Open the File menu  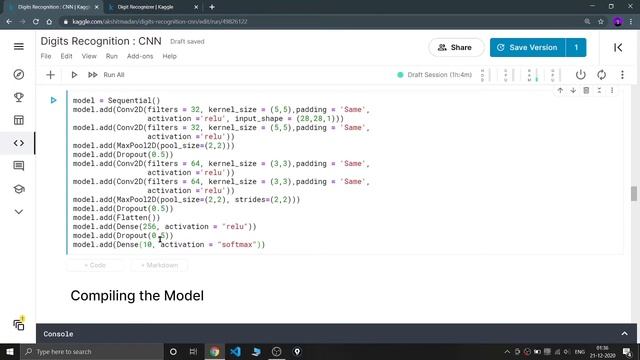[x=46, y=56]
